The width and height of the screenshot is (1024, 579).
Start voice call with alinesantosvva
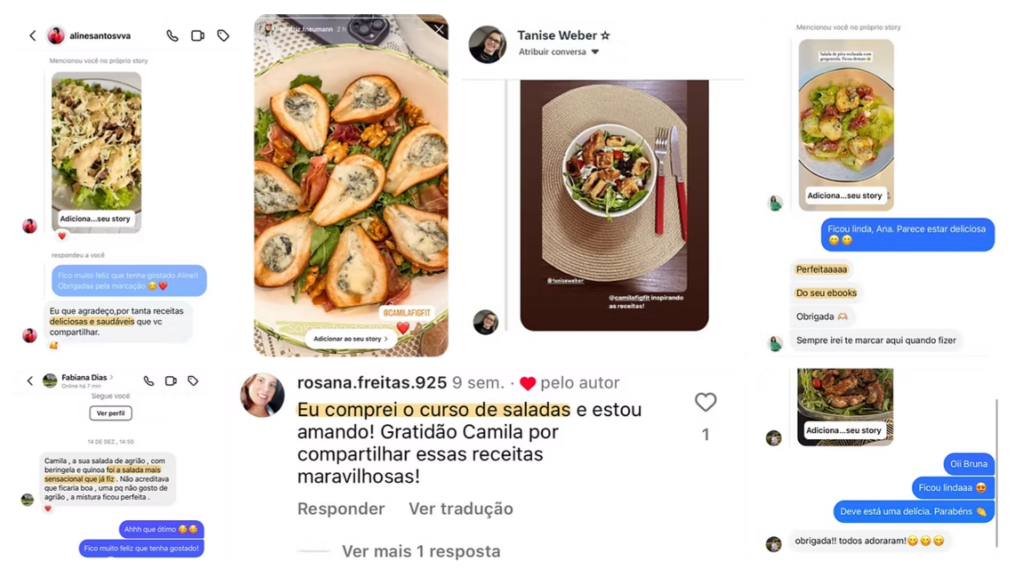[172, 36]
